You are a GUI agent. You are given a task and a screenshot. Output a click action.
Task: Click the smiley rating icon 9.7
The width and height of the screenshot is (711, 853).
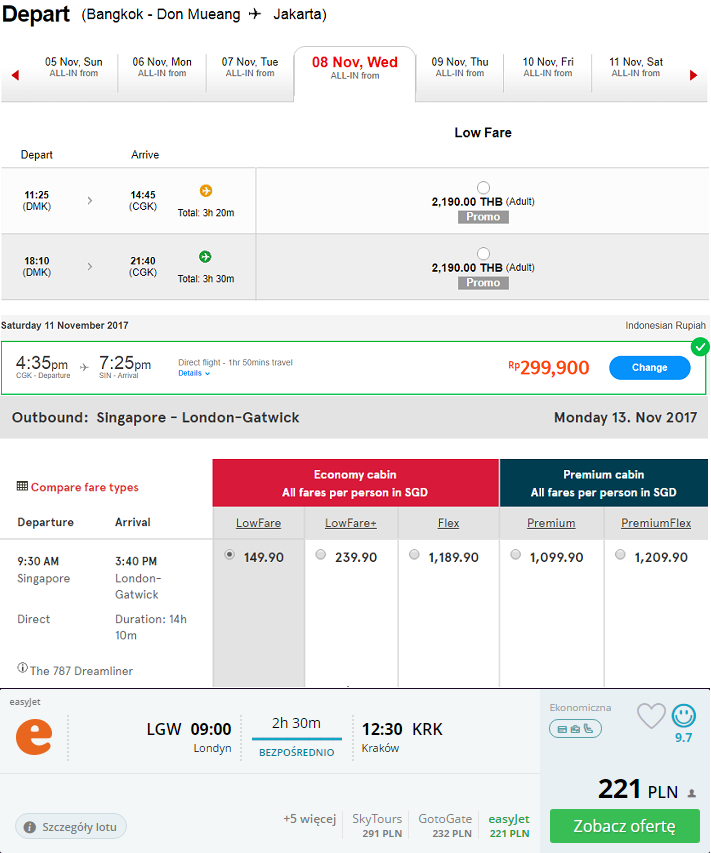[684, 715]
